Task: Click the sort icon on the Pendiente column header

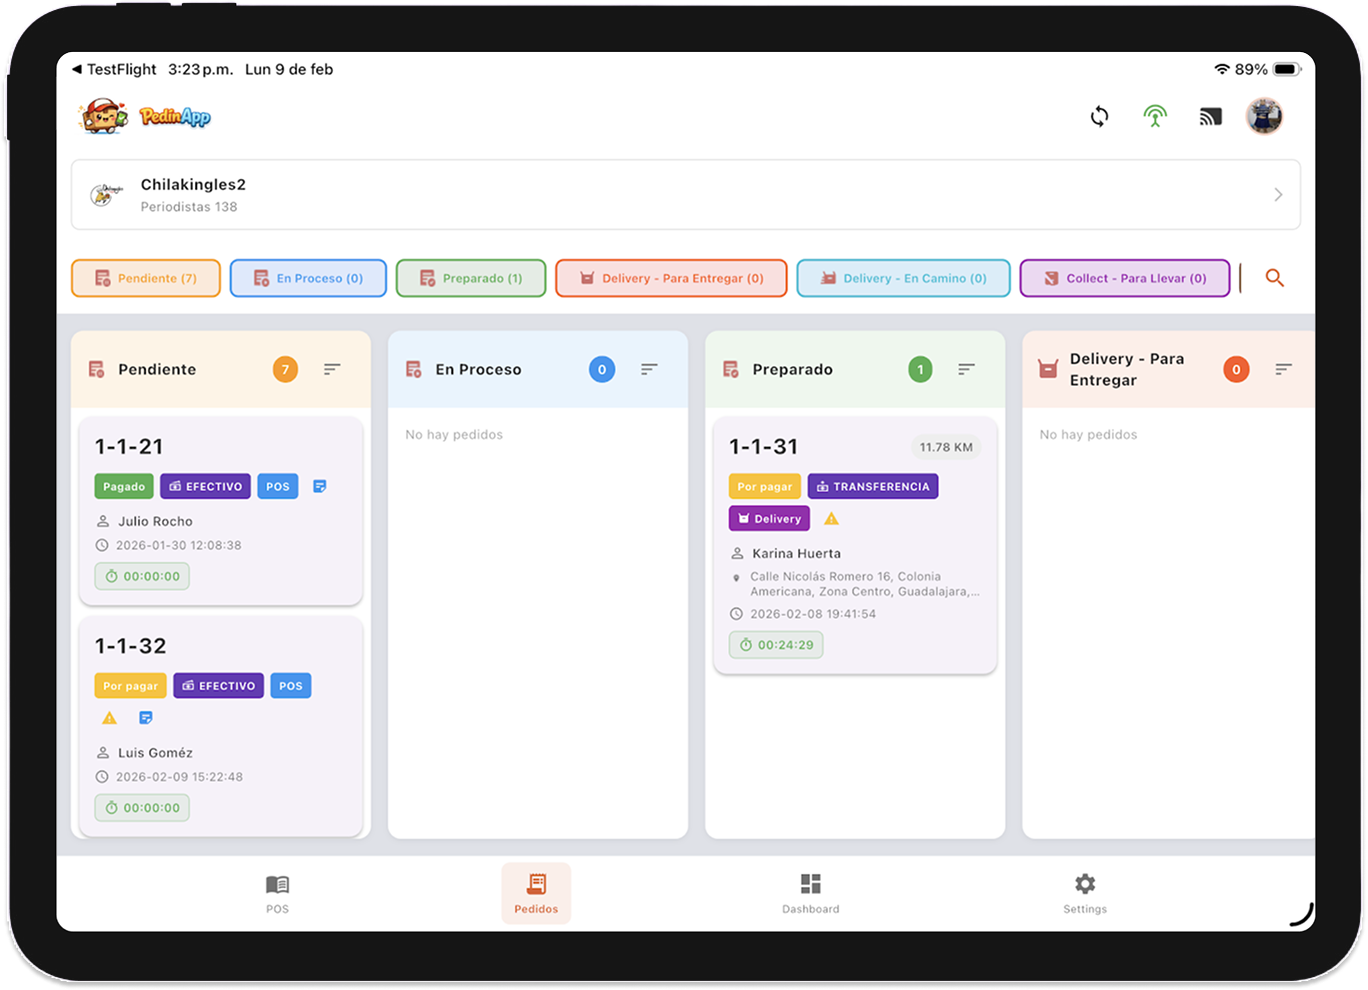Action: click(x=332, y=369)
